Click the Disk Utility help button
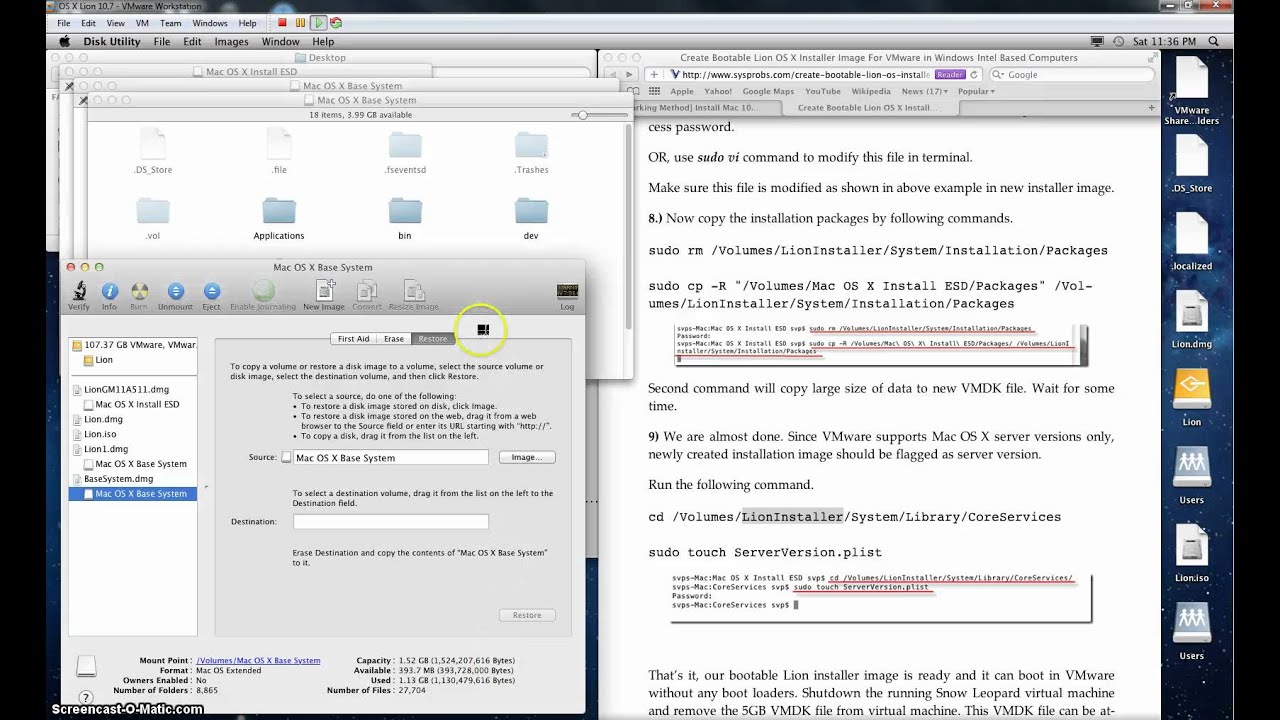Image resolution: width=1280 pixels, height=720 pixels. [86, 698]
